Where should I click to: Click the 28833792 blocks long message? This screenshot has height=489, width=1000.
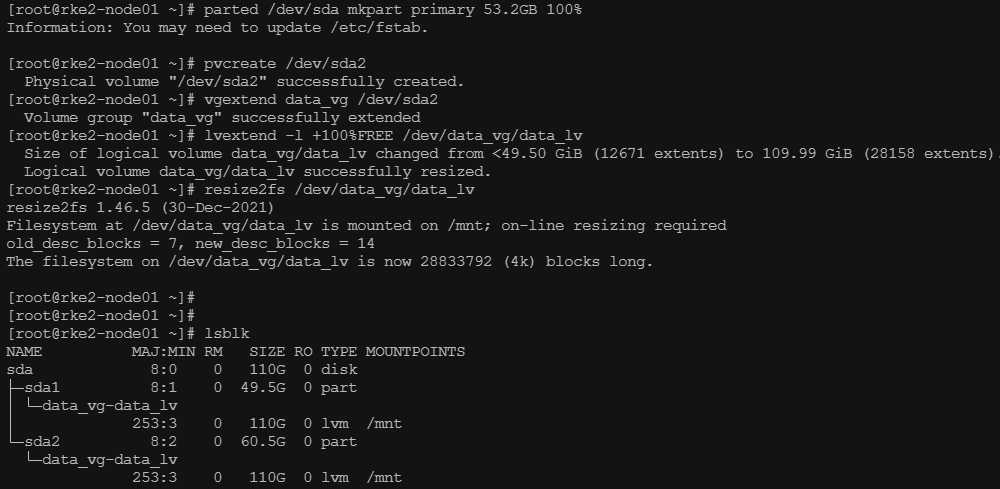[329, 261]
